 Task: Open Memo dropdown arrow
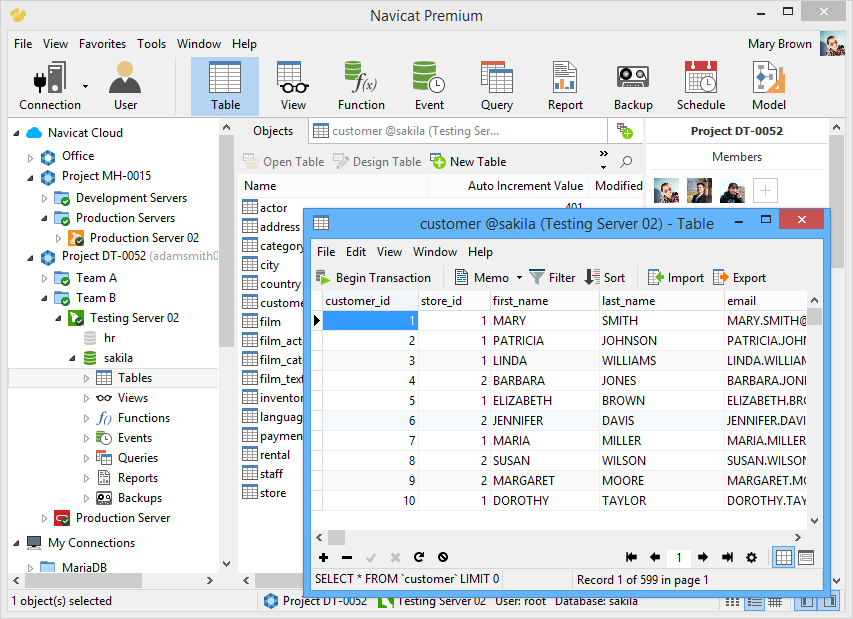pos(519,278)
